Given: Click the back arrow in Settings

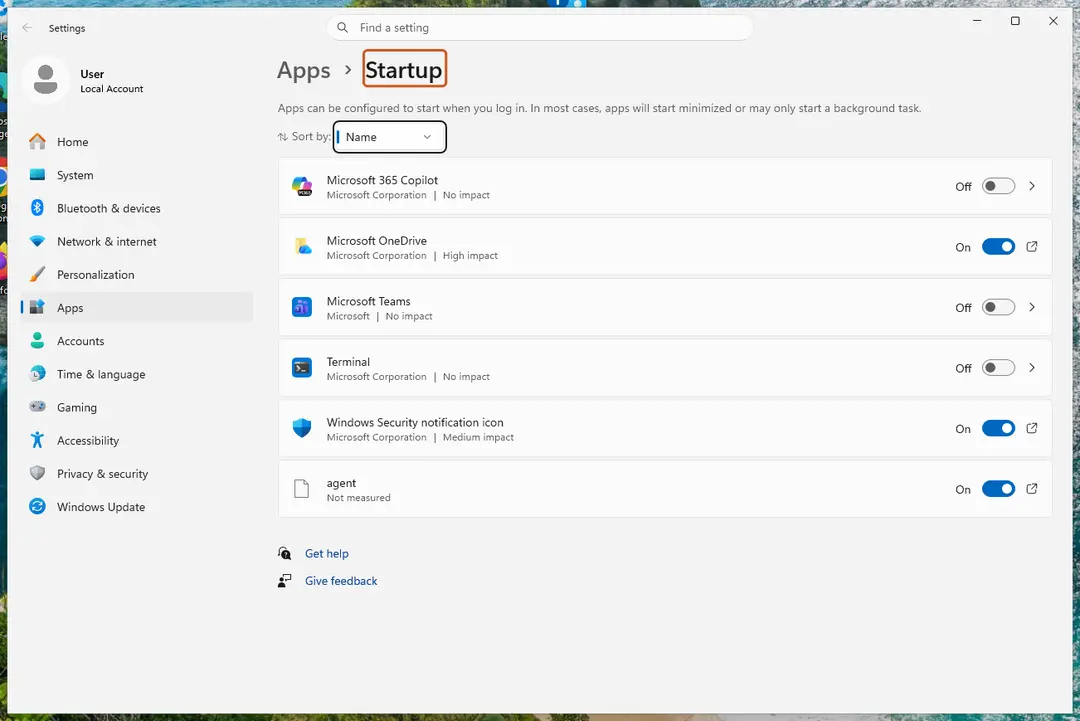Looking at the screenshot, I should click(x=27, y=28).
